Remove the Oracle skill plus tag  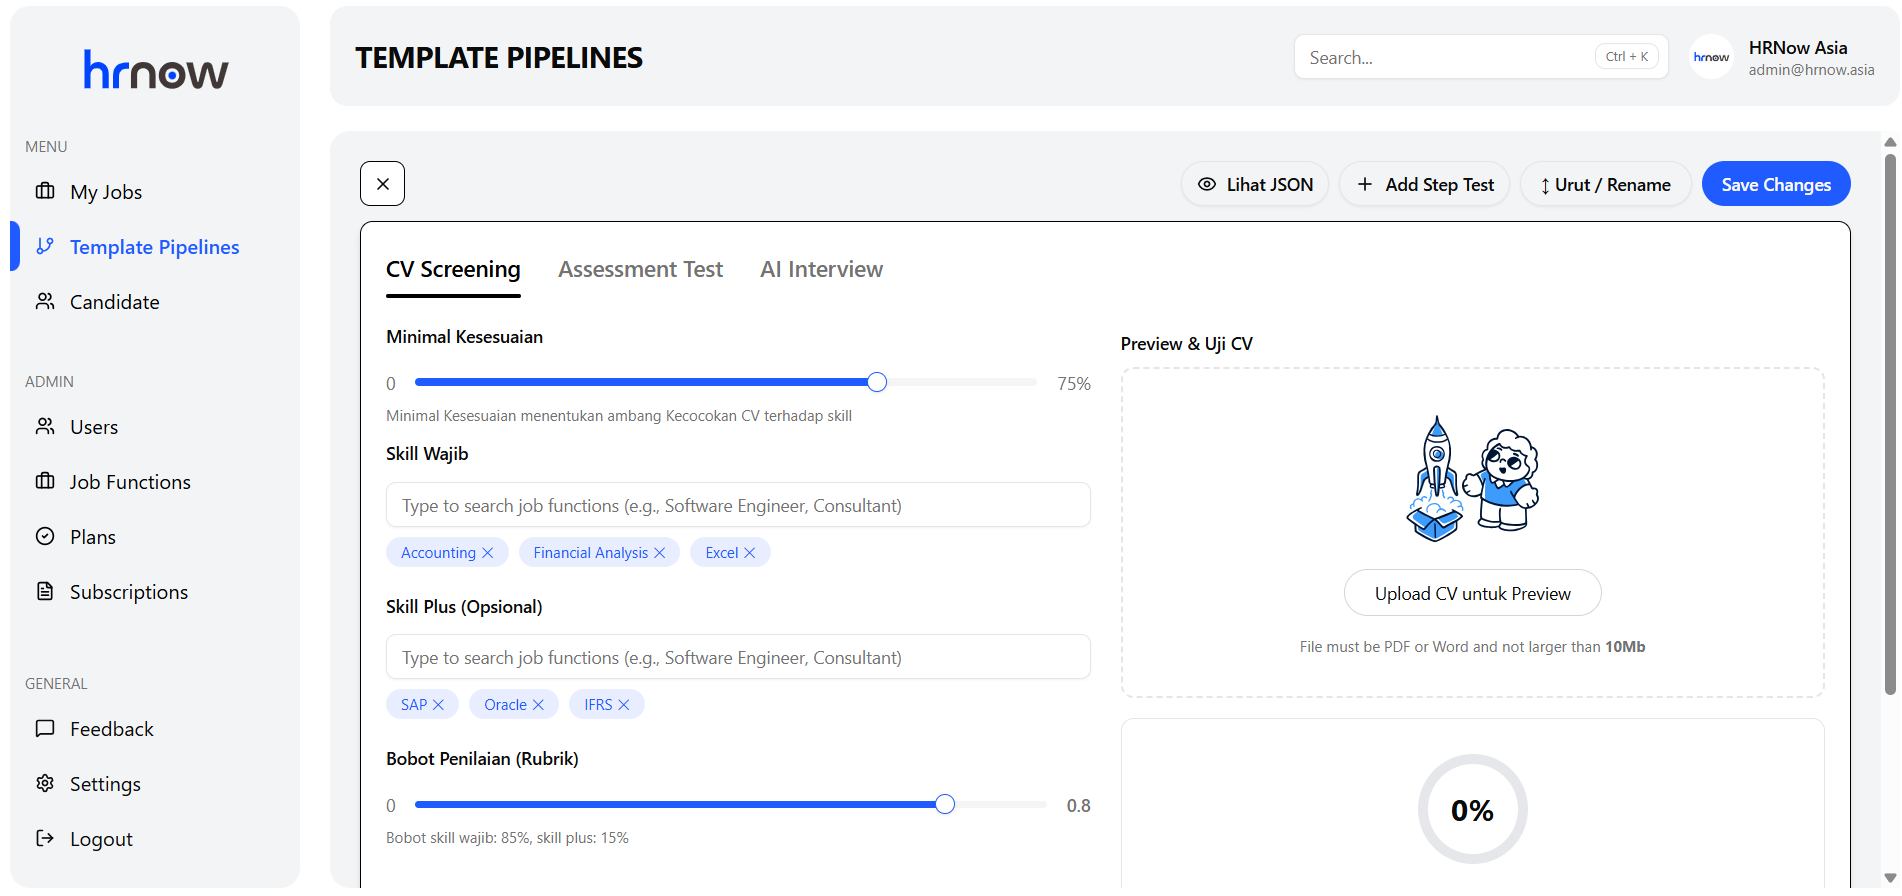pos(538,705)
